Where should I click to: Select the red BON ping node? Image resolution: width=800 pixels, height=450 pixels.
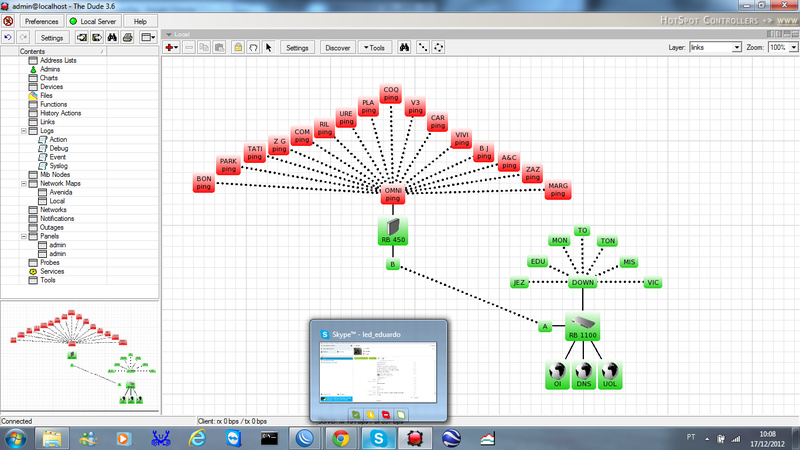204,183
